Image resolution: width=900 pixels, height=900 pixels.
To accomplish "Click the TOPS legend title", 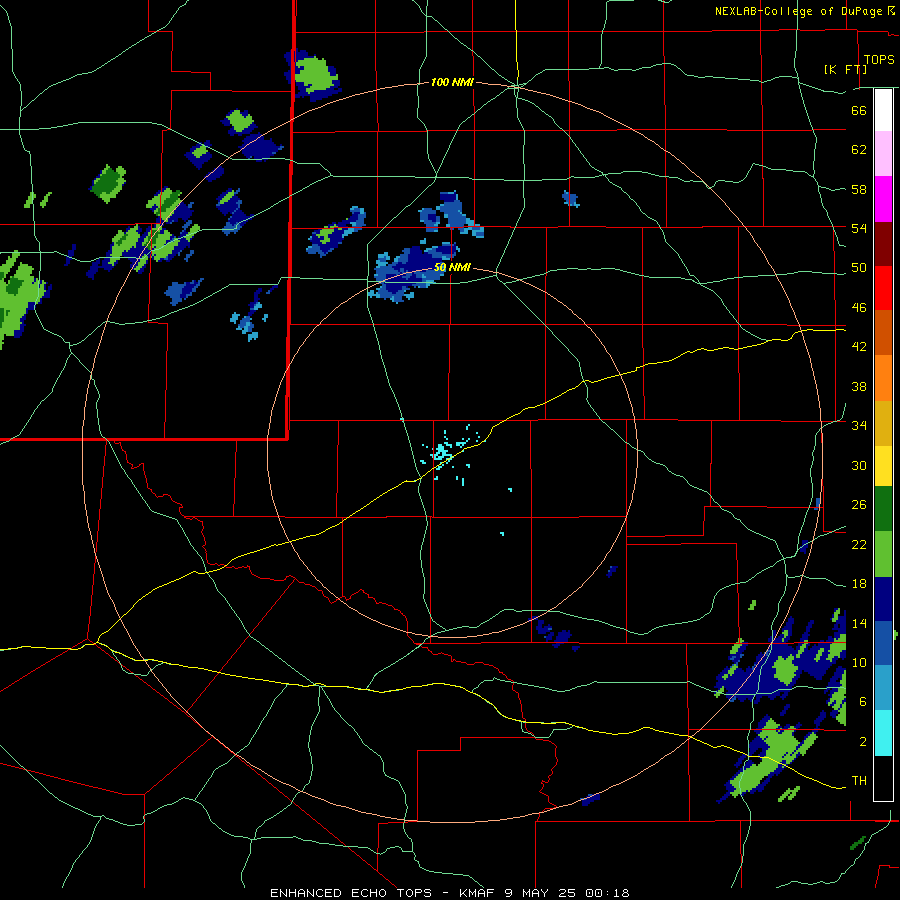I will point(879,59).
